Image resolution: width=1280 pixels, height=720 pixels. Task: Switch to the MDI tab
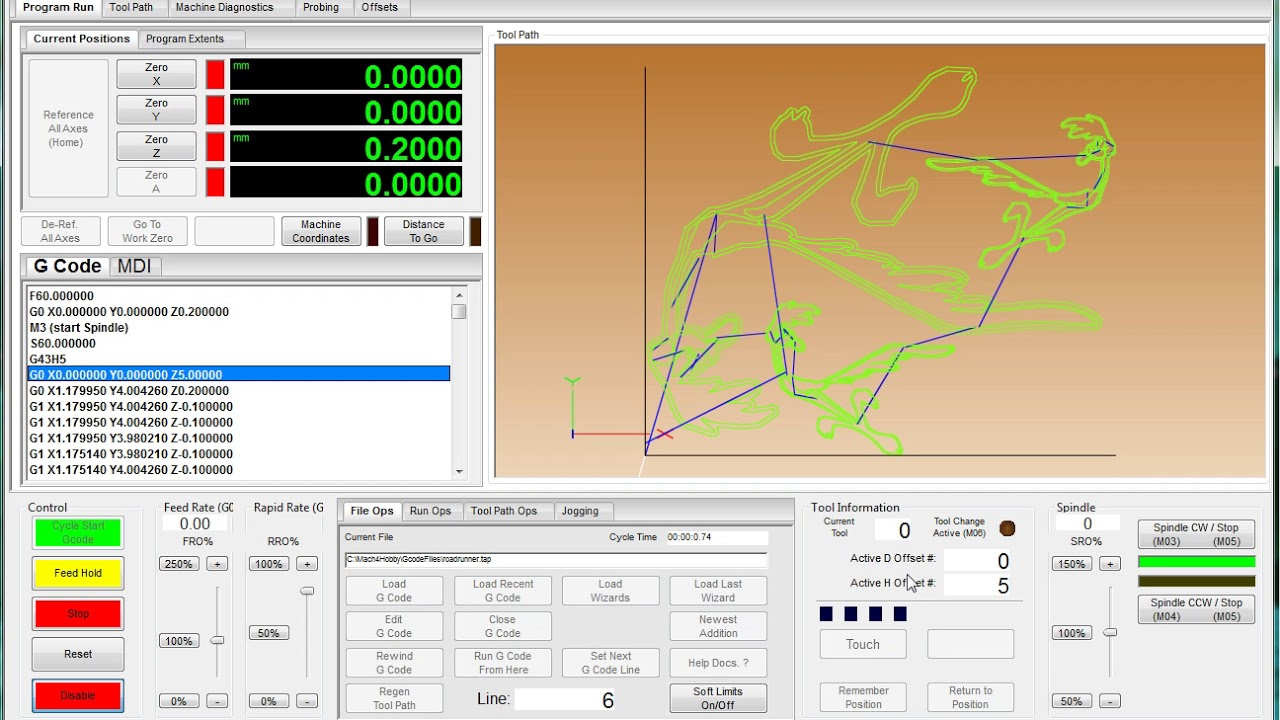134,266
